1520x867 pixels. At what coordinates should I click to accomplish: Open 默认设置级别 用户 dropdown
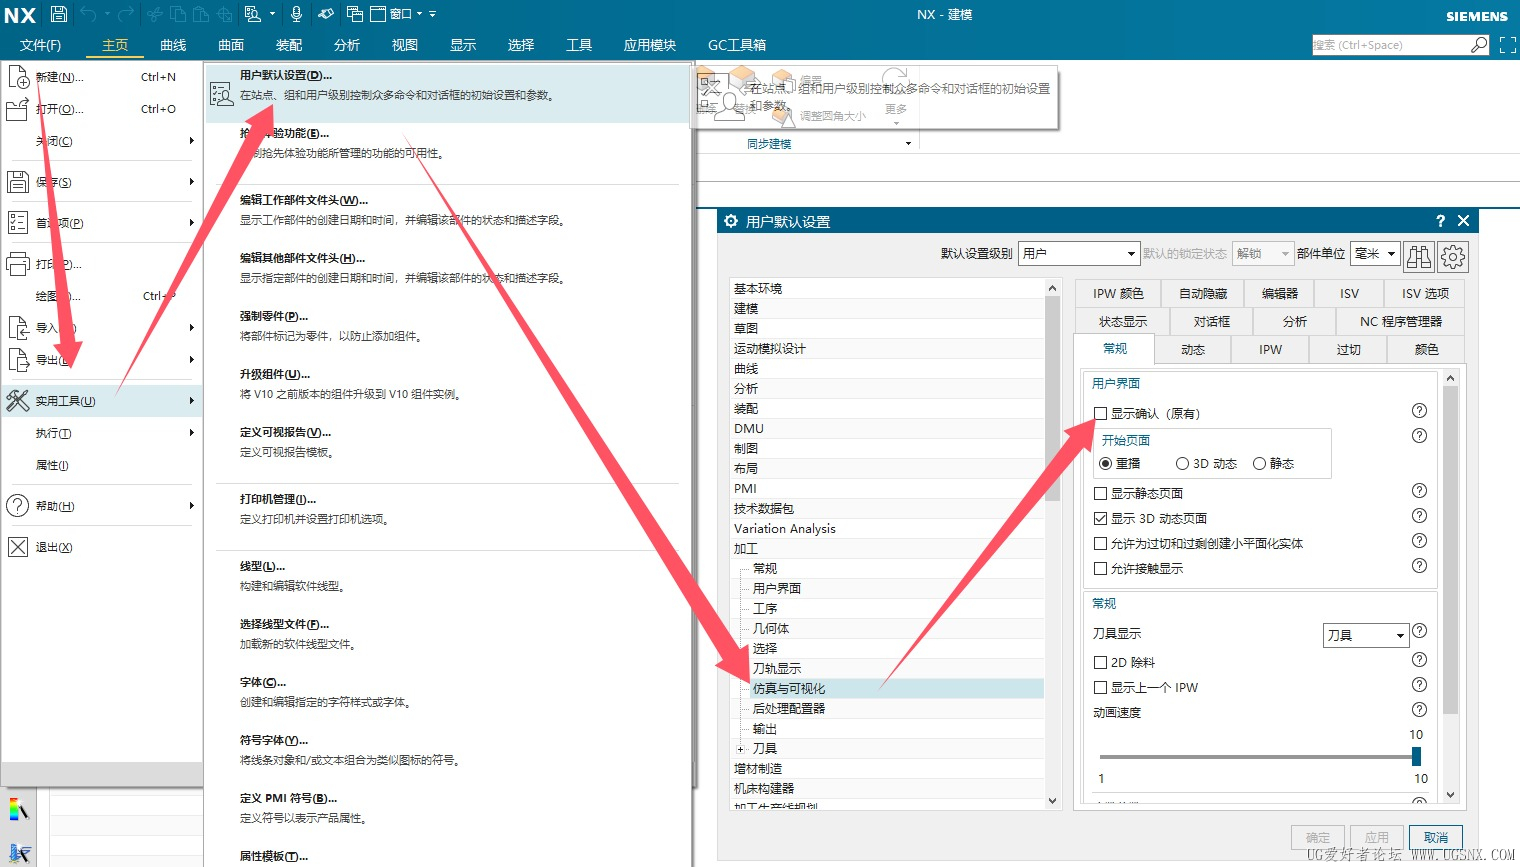coord(1079,253)
